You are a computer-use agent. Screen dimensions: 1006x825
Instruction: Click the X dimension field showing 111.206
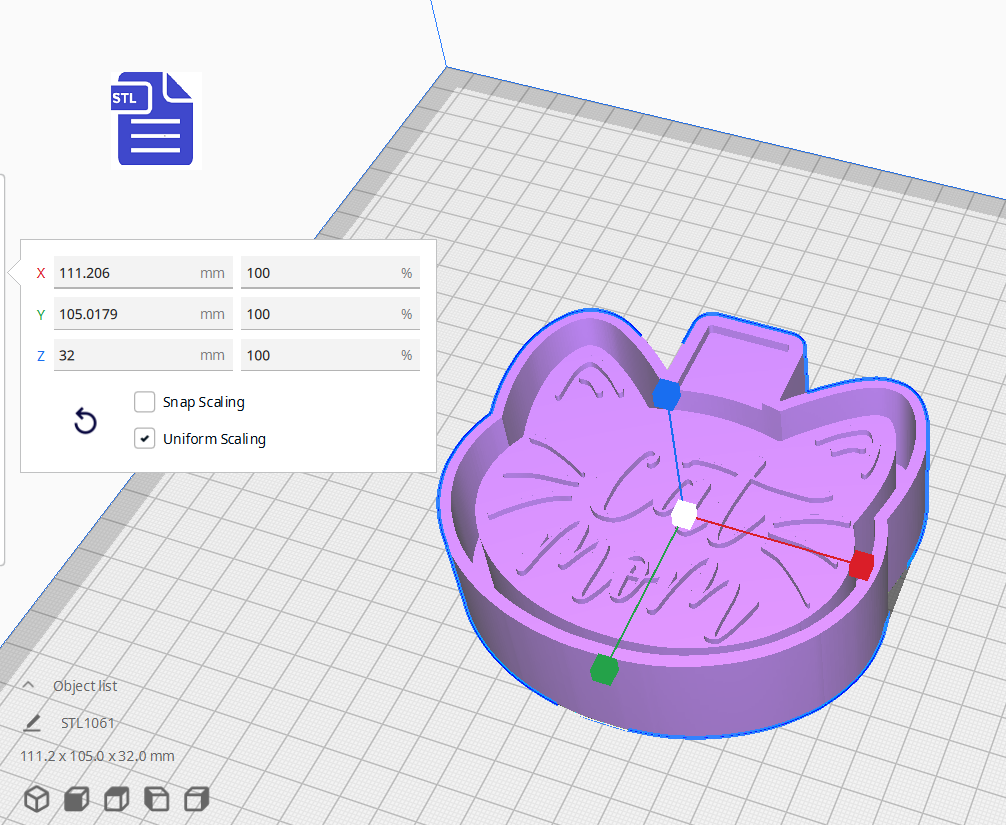click(125, 273)
